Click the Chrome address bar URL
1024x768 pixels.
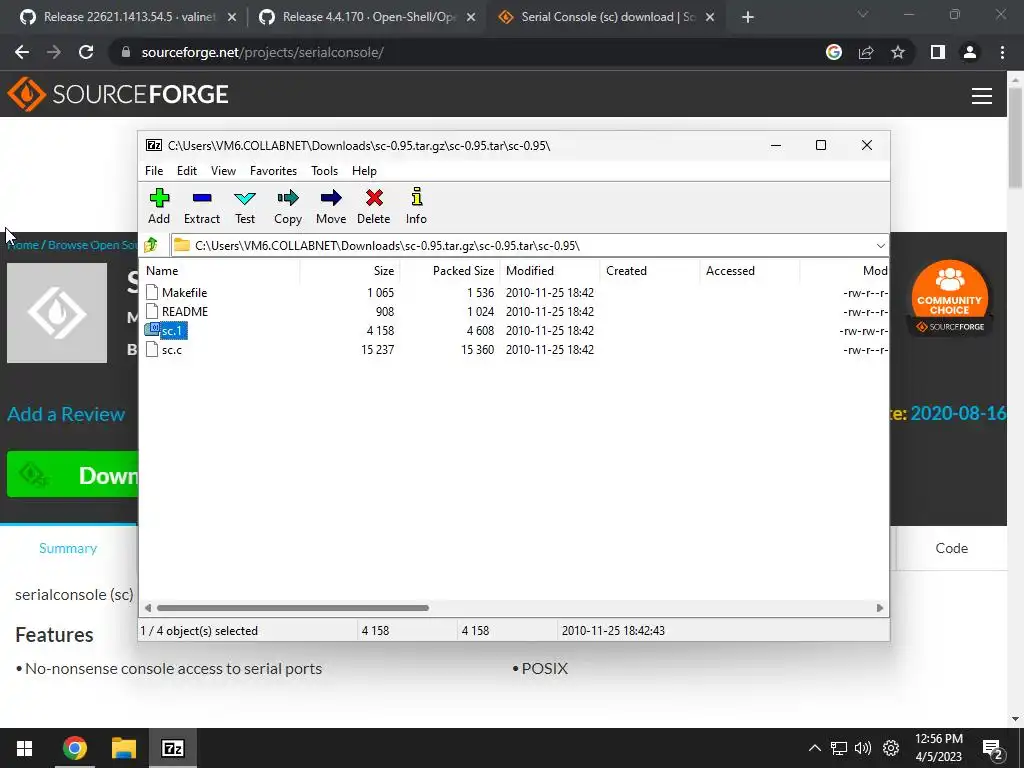[x=263, y=52]
